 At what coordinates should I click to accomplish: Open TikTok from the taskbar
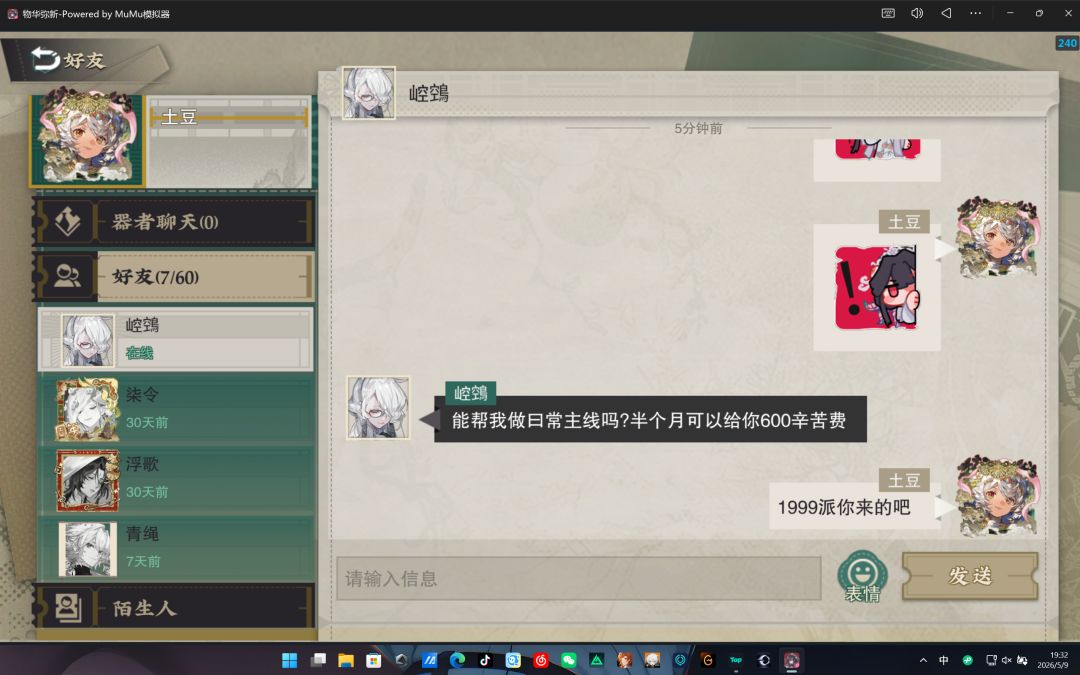coord(485,661)
